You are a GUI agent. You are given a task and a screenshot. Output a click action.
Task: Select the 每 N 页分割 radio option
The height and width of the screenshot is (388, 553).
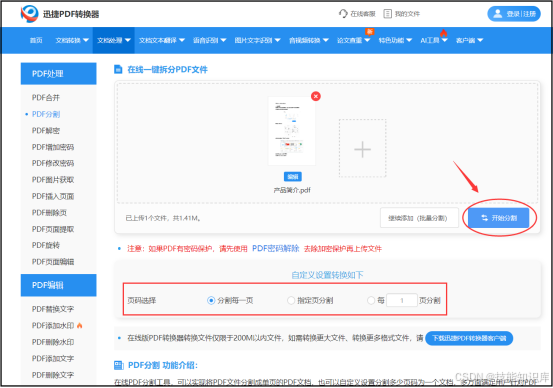[371, 301]
